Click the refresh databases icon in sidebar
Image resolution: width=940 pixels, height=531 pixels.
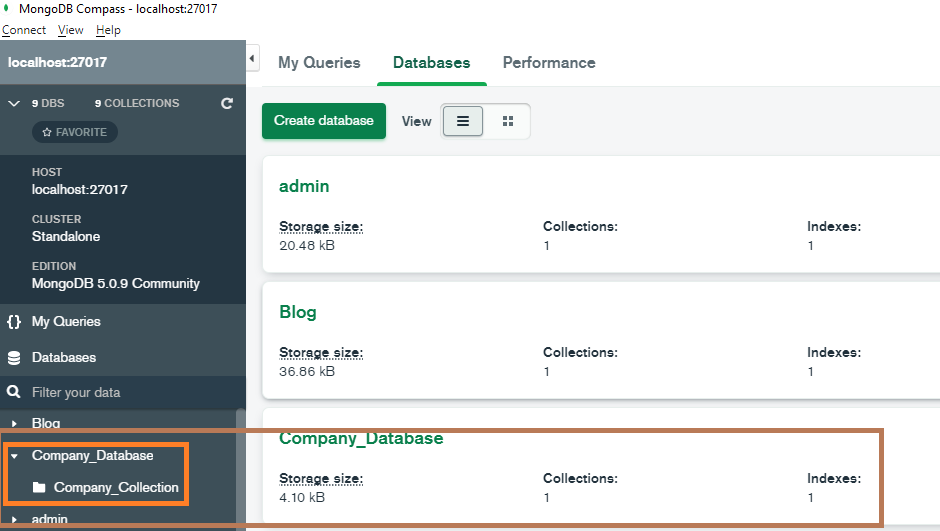pyautogui.click(x=227, y=103)
